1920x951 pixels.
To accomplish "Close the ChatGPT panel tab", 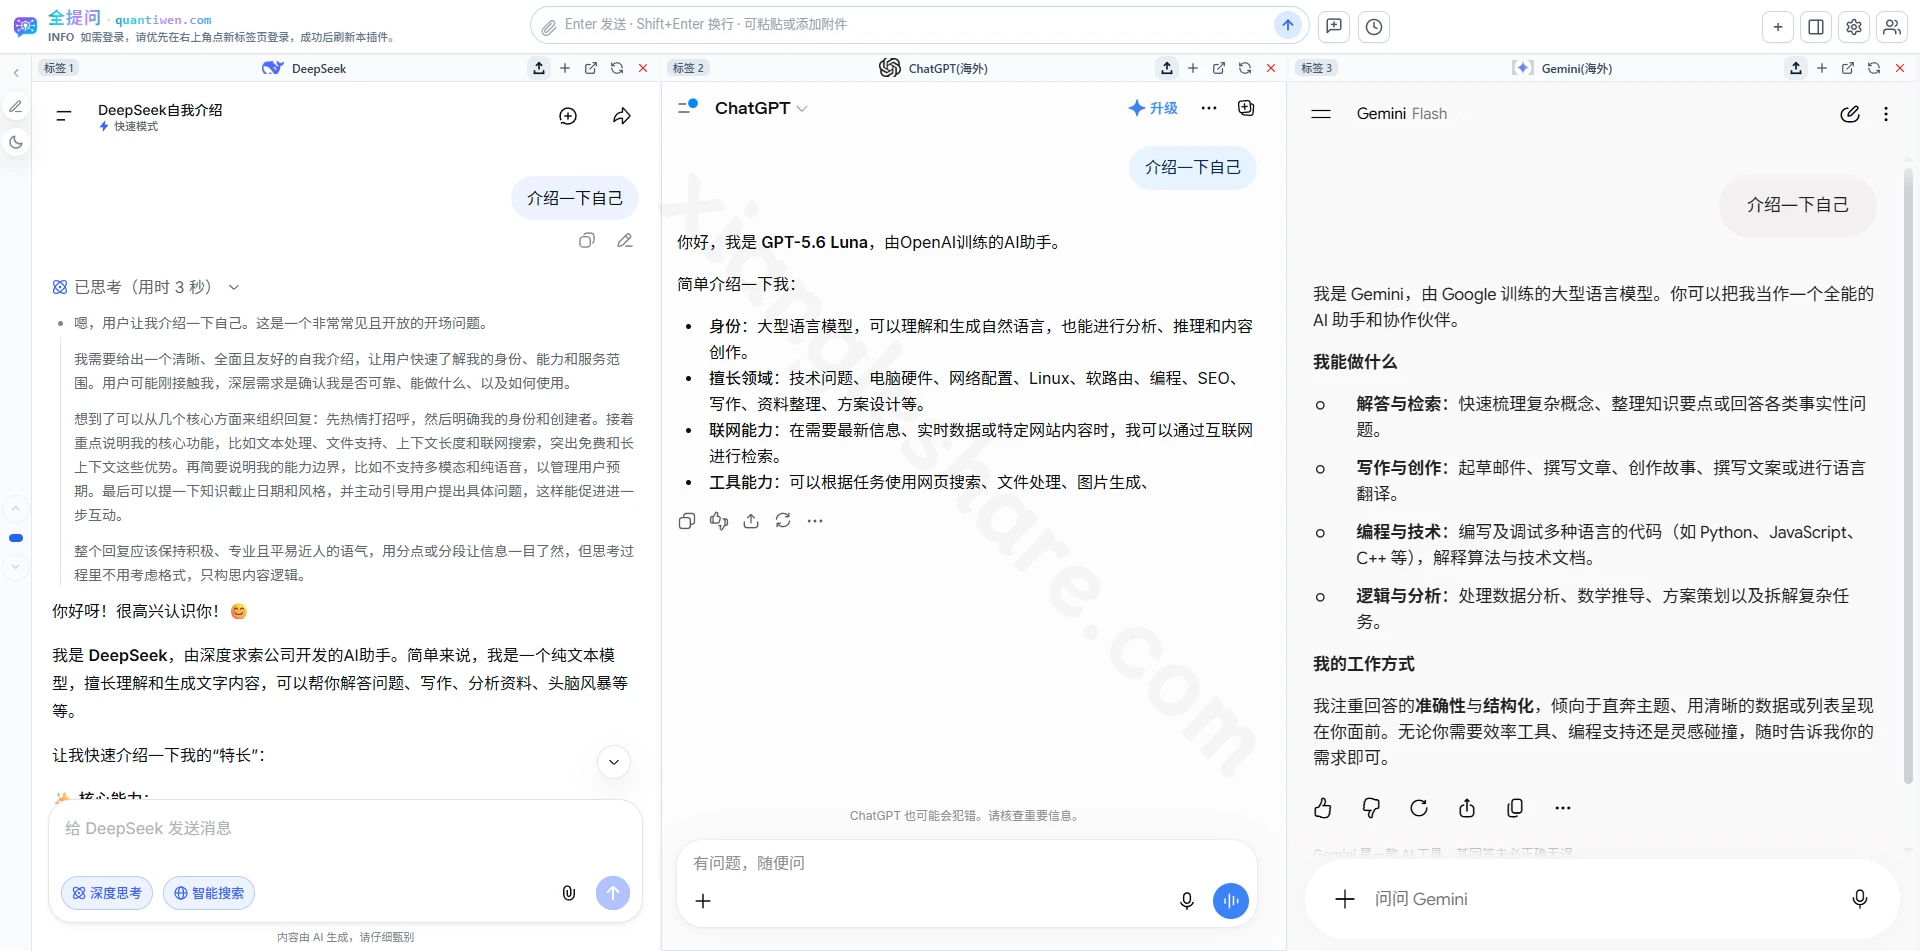I will click(x=1271, y=68).
